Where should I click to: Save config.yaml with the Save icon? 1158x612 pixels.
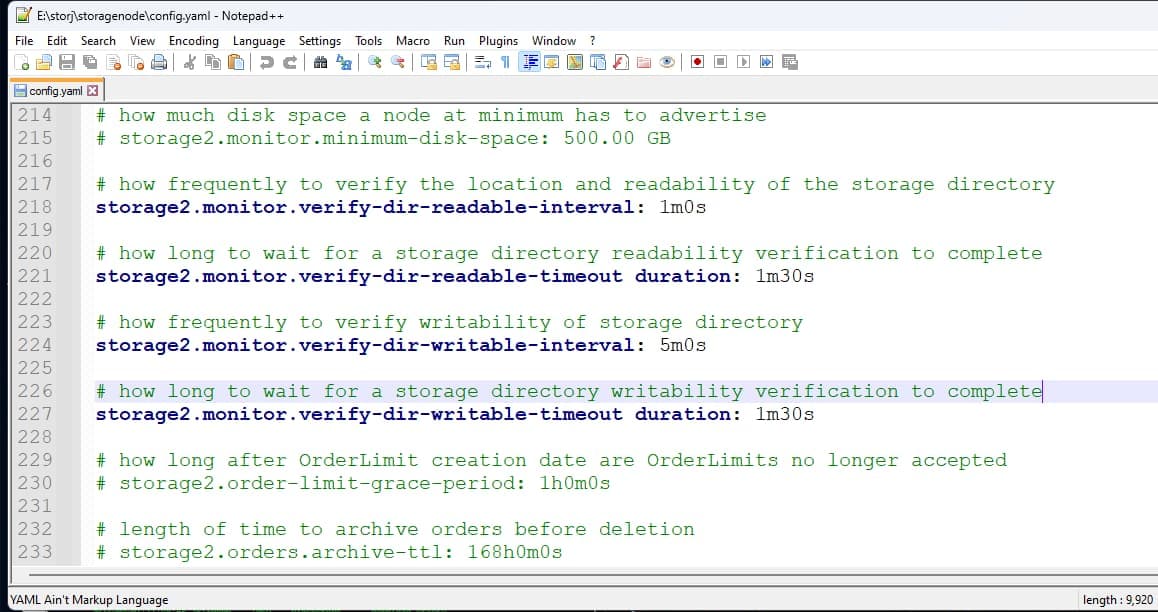pyautogui.click(x=67, y=63)
